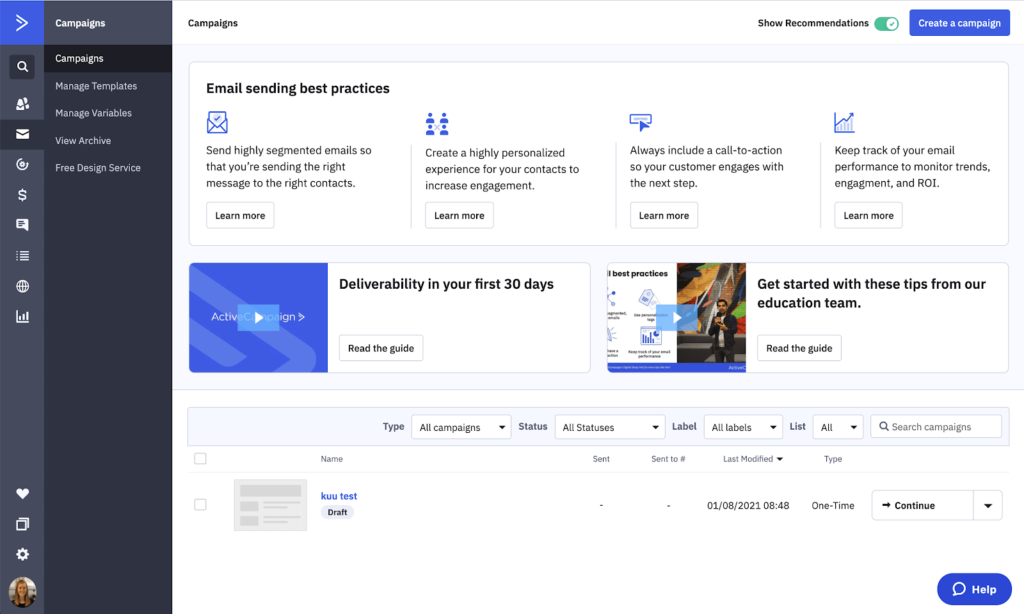Viewport: 1024px width, 614px height.
Task: Open Reports using the bar chart icon
Action: [x=22, y=317]
